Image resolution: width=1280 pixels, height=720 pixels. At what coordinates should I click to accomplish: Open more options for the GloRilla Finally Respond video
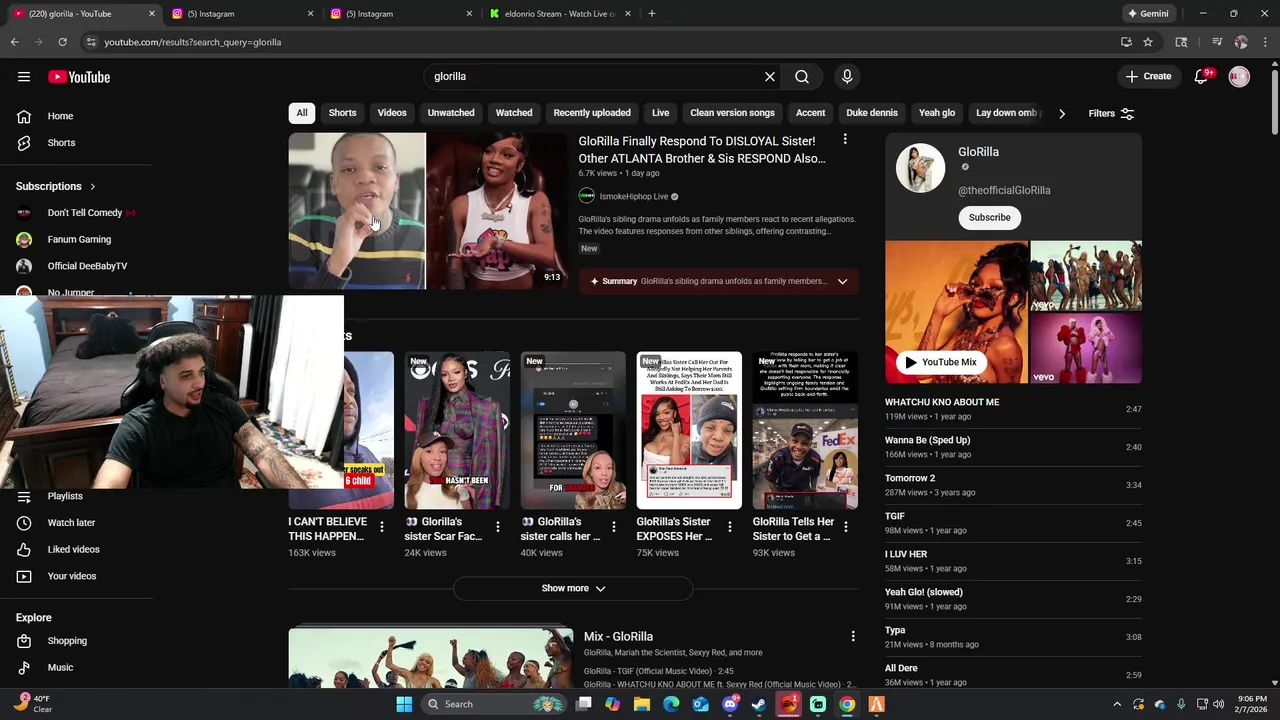point(845,140)
